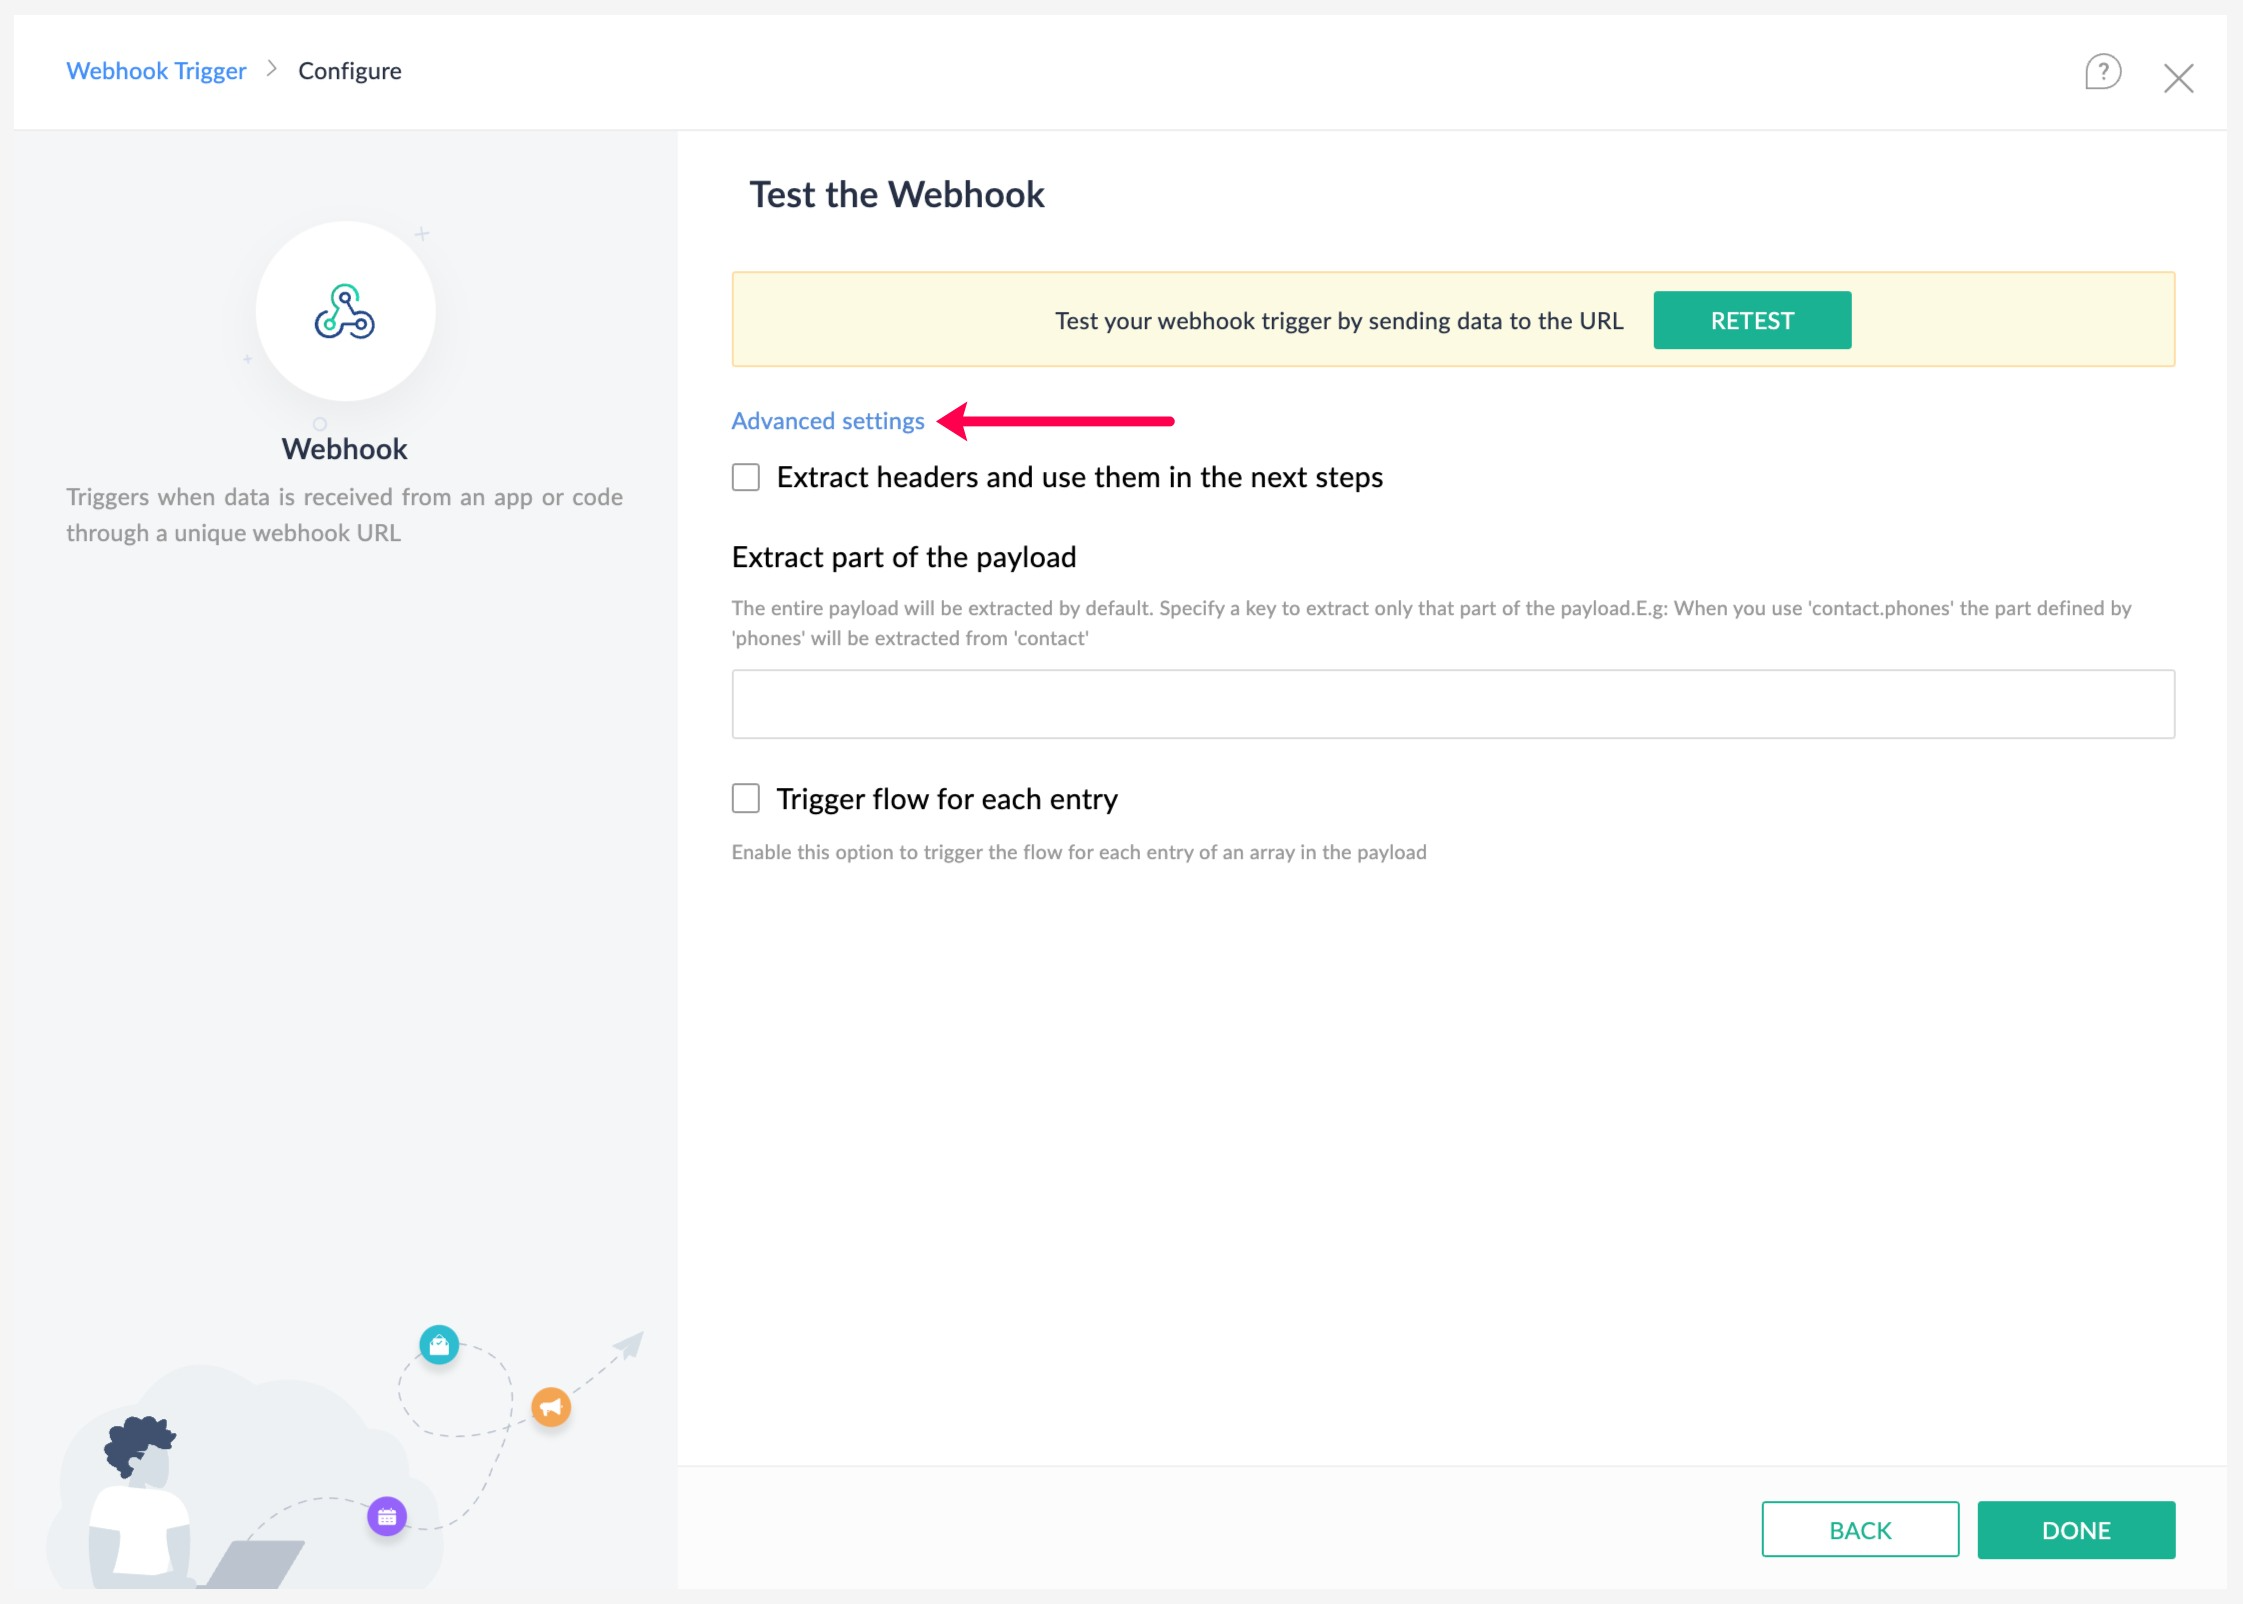Uncheck the Trigger flow for each entry option
The image size is (2243, 1604).
(745, 798)
